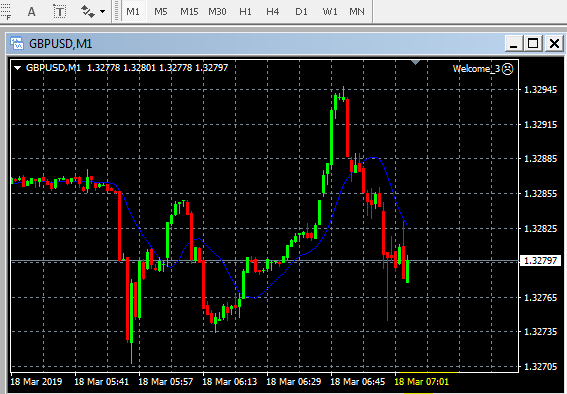The height and width of the screenshot is (394, 567).
Task: Select the M30 timeframe button
Action: 217,12
